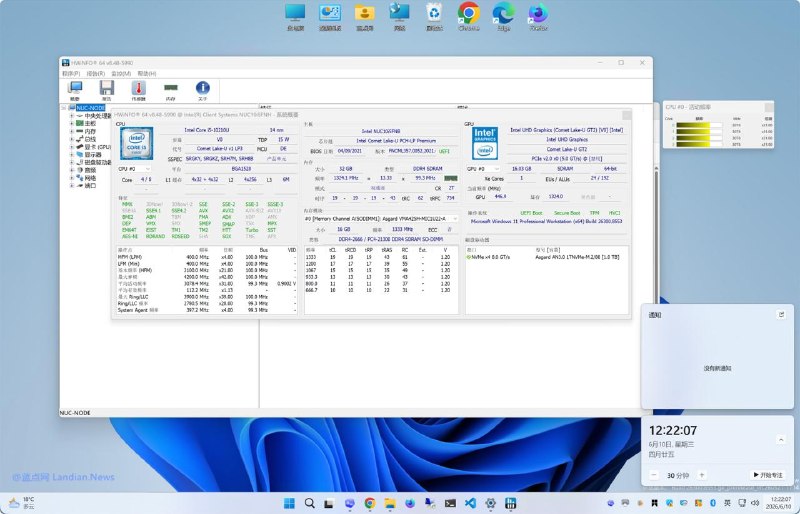Launch Firefox from the taskbar
Viewport: 800px width, 514px height.
point(410,503)
